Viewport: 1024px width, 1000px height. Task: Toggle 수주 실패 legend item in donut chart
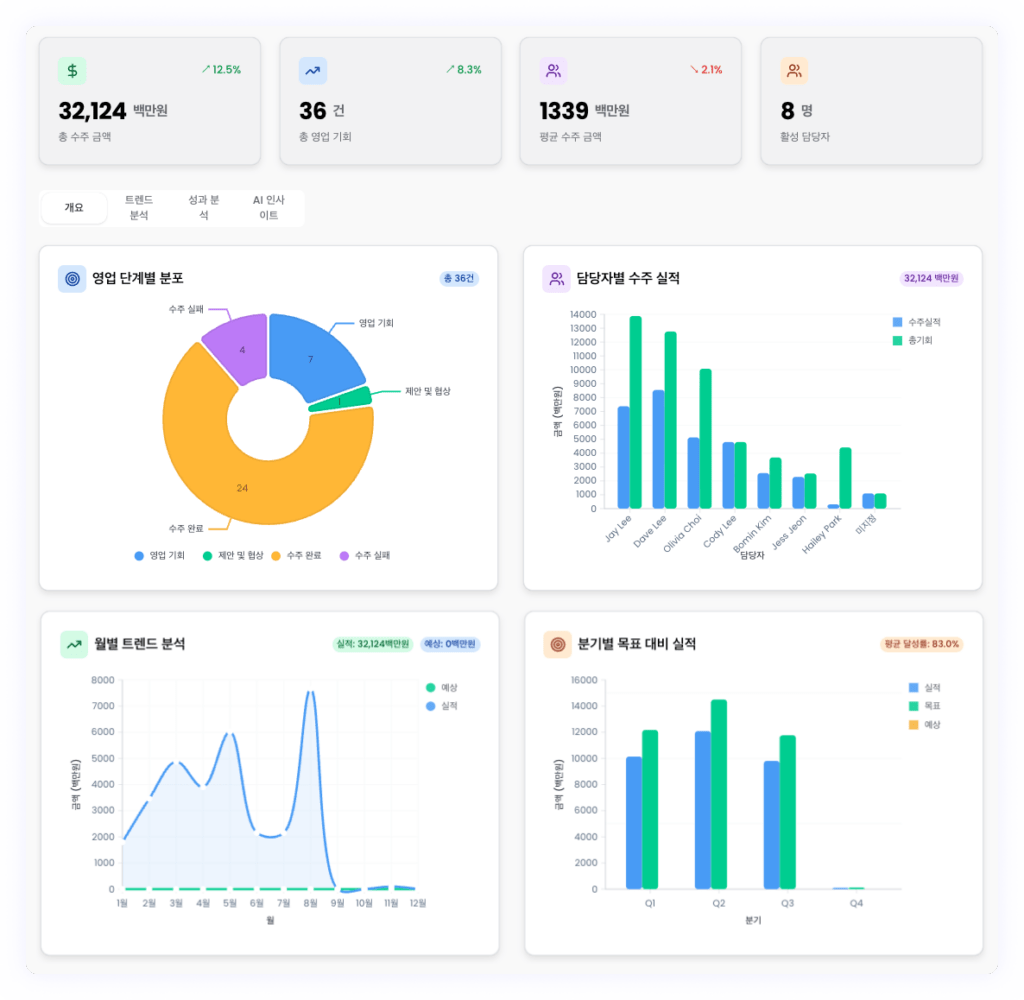[x=365, y=555]
